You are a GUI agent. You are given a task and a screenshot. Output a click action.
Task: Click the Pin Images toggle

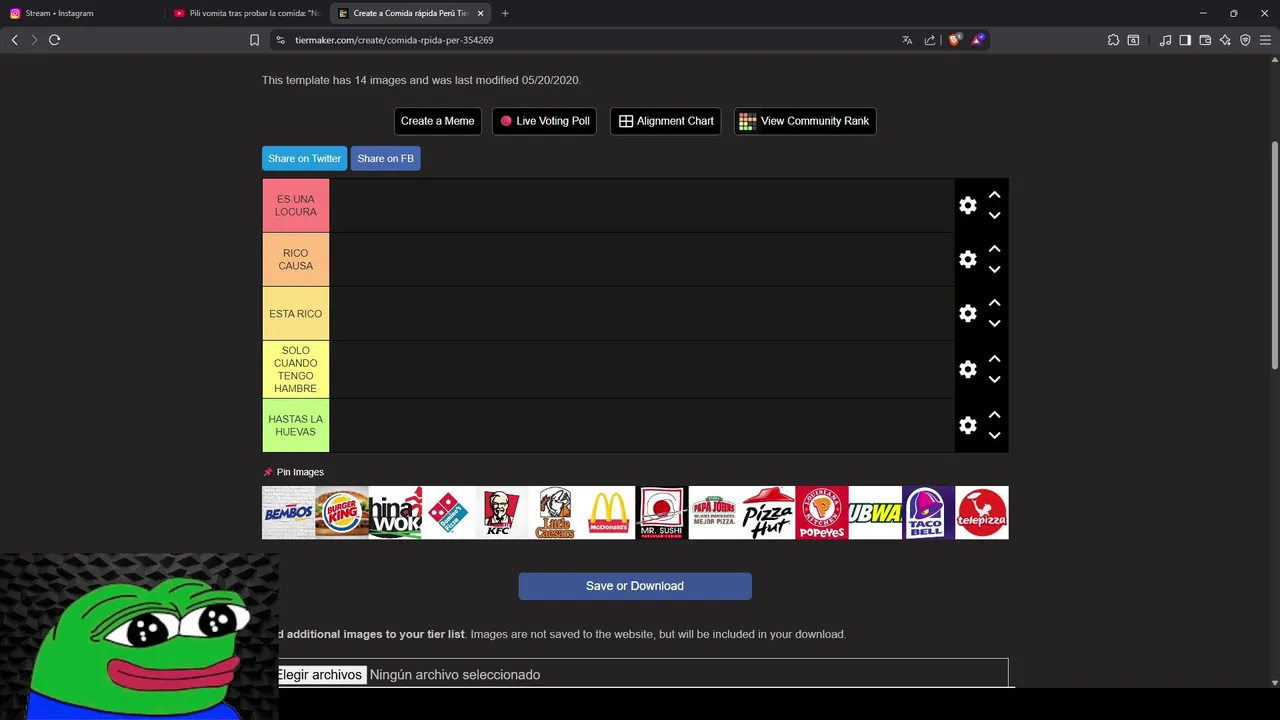pos(293,472)
